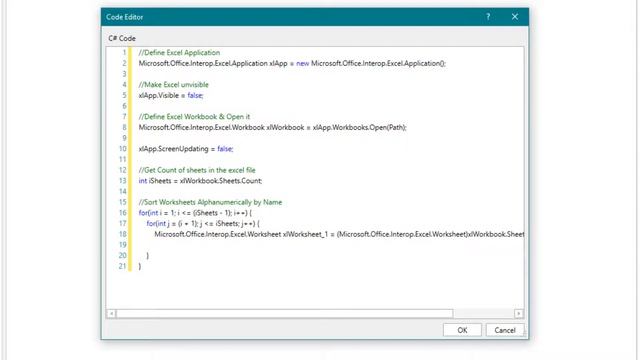
Task: Click the horizontal scrollbar right arrow
Action: click(x=518, y=313)
